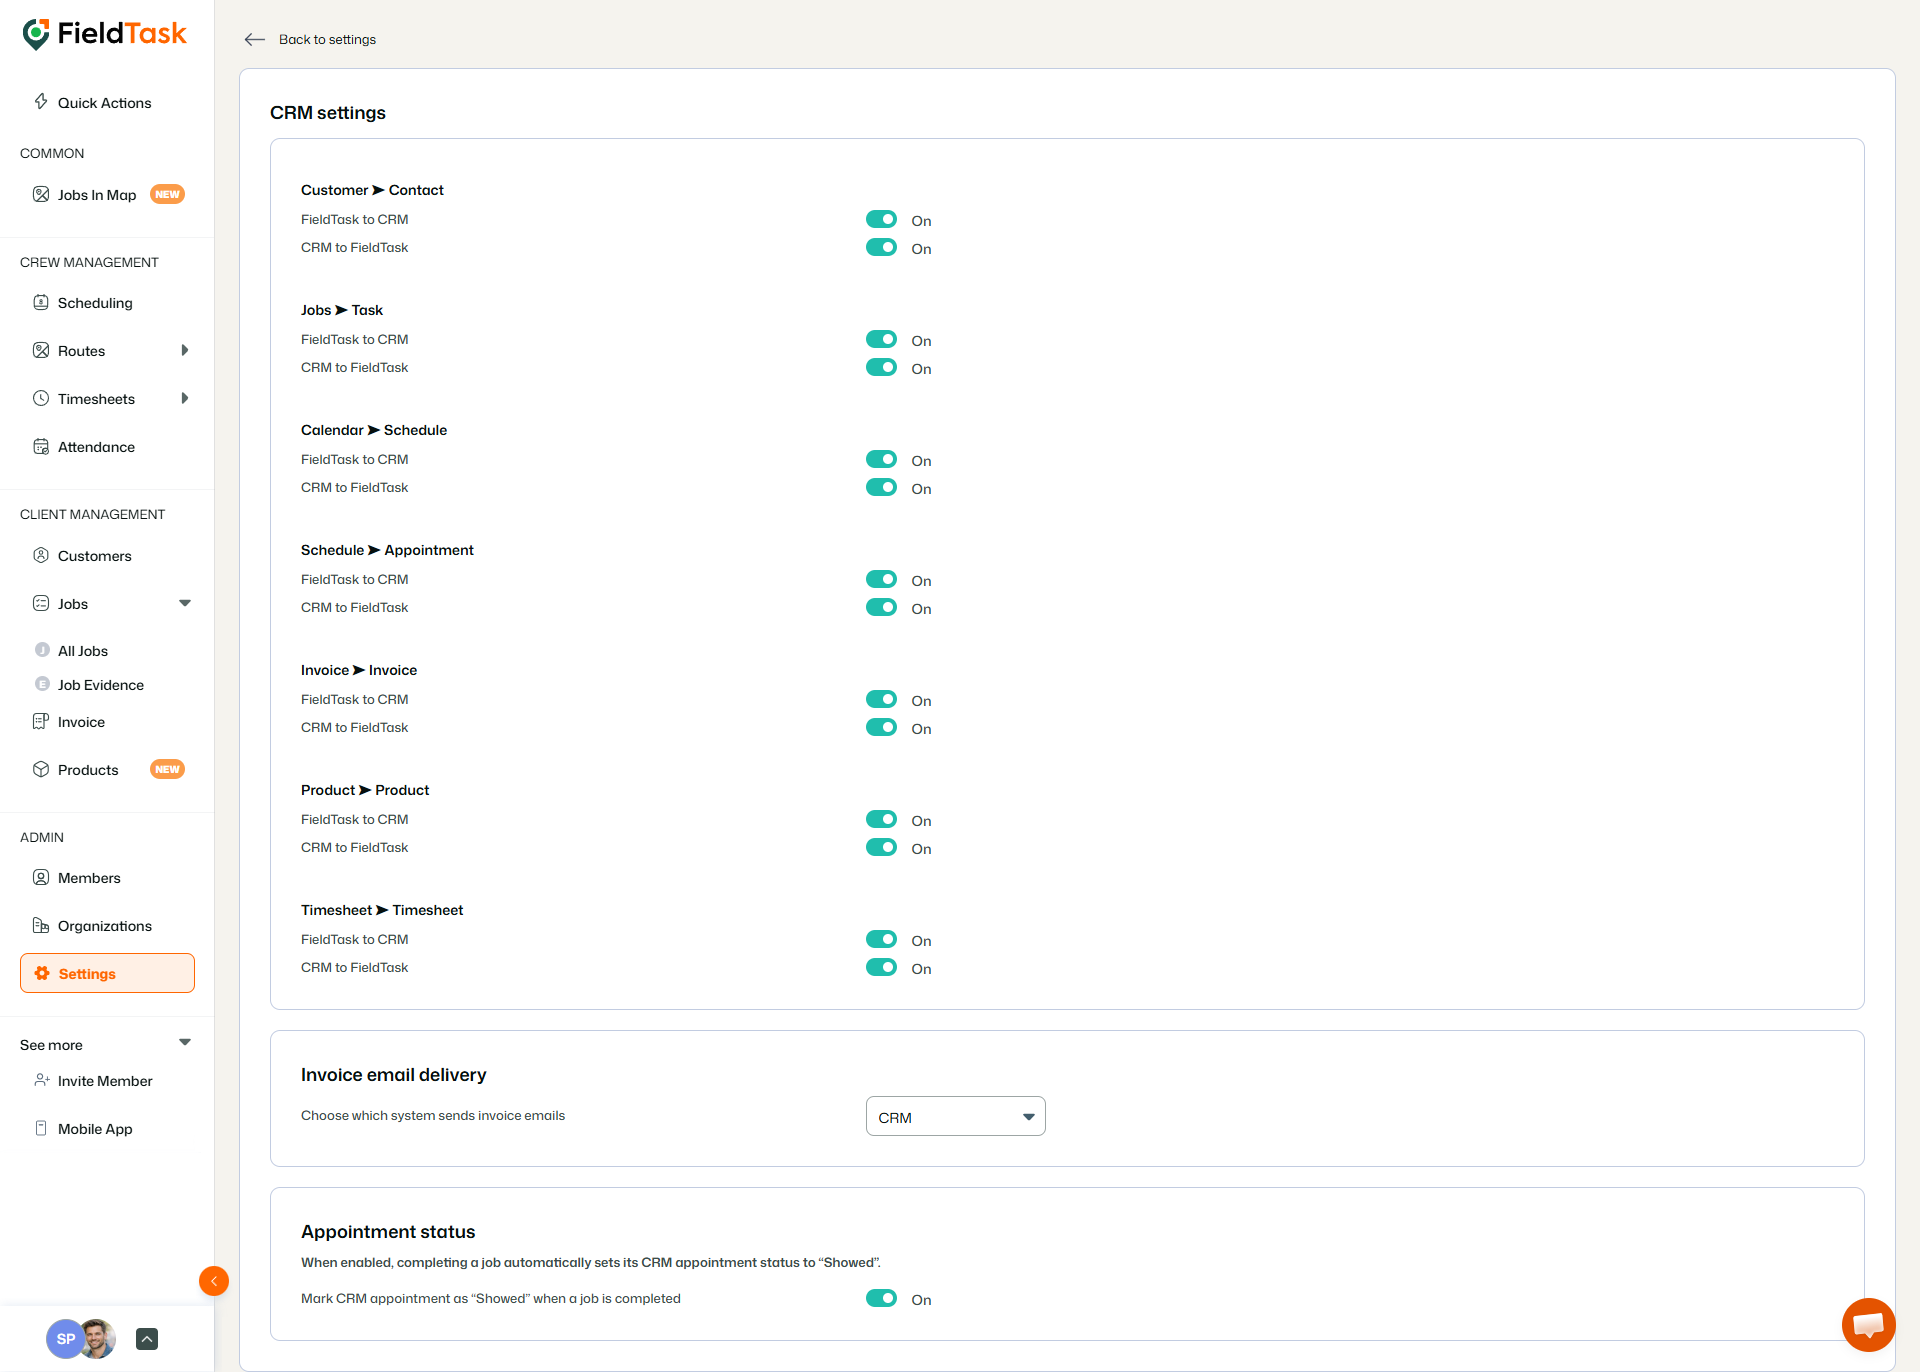Viewport: 1920px width, 1372px height.
Task: Click the See more label
Action: tap(51, 1045)
